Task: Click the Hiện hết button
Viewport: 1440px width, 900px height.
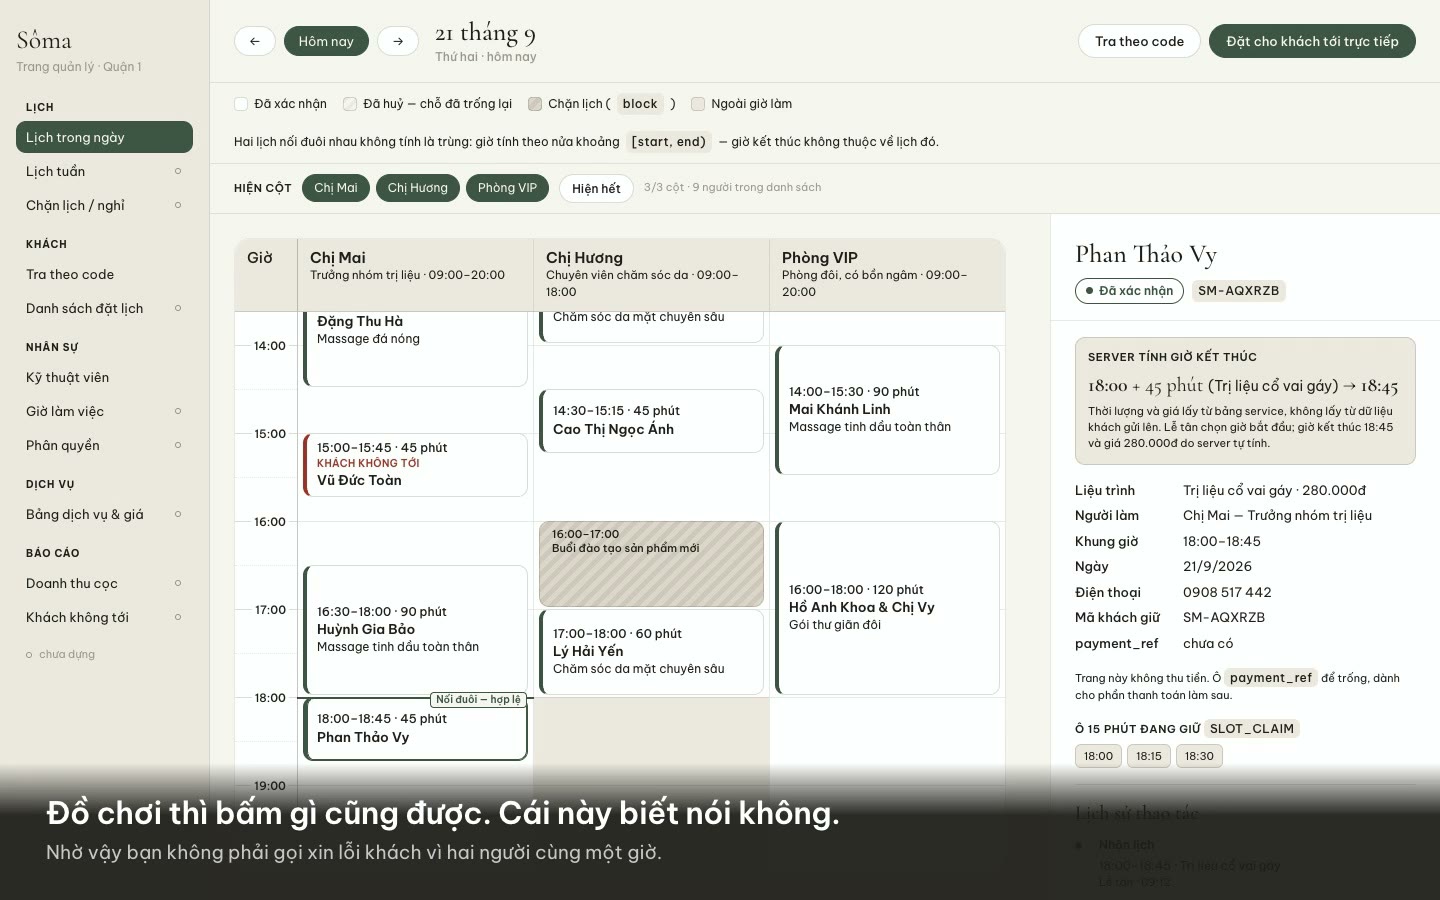Action: coord(596,188)
